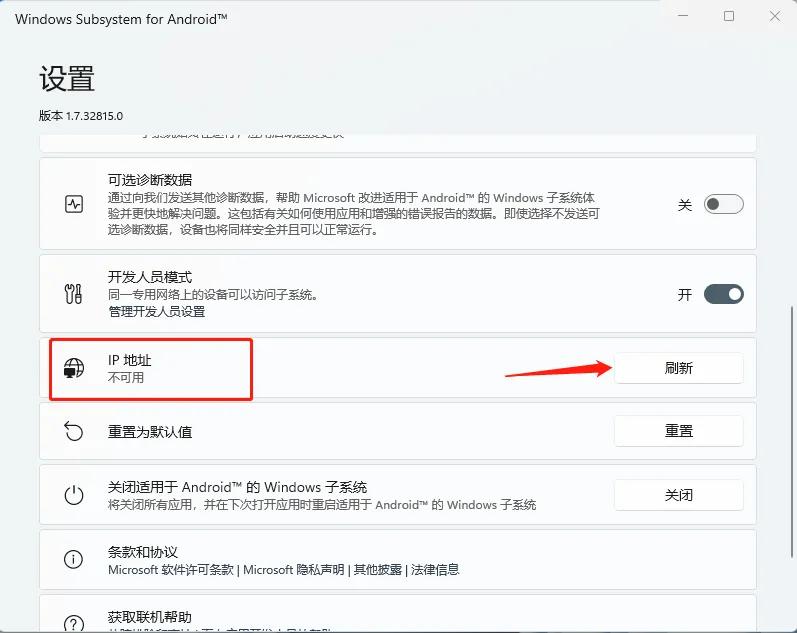This screenshot has height=633, width=797.
Task: Click the 获取联机帮助 heading
Action: coord(150,617)
